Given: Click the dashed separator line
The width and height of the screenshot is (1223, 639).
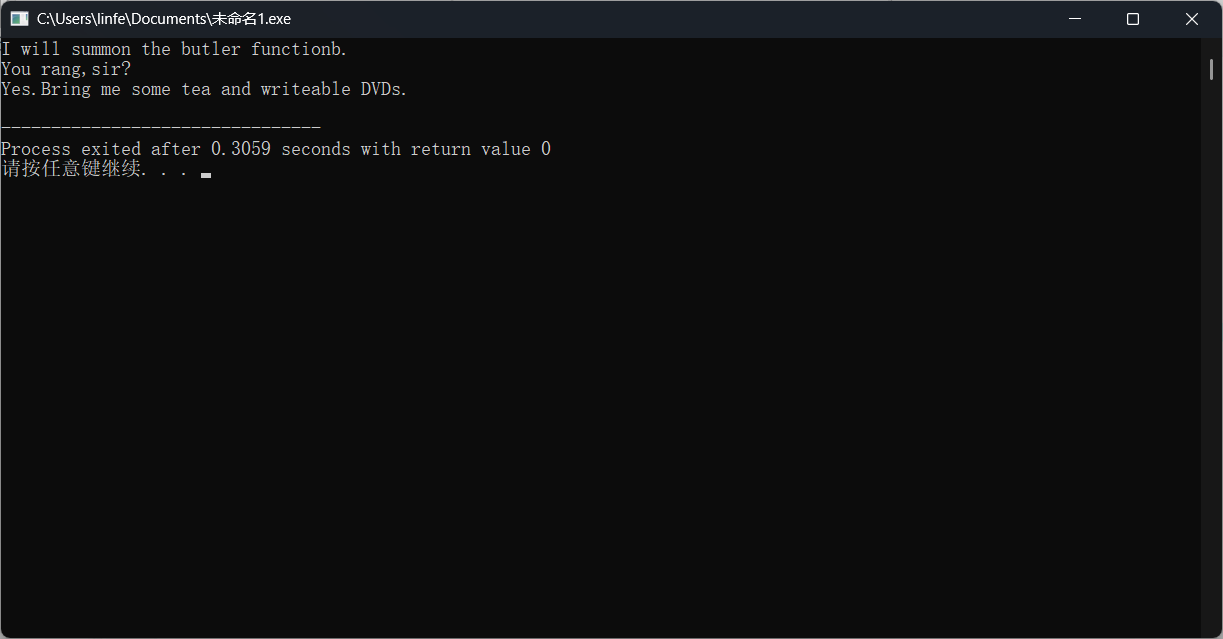Looking at the screenshot, I should tap(161, 128).
